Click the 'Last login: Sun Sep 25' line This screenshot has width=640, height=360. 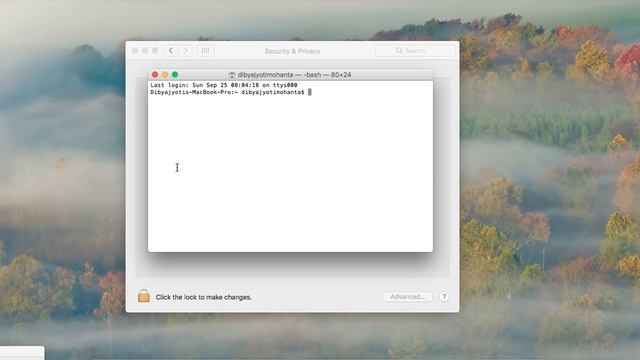[224, 85]
